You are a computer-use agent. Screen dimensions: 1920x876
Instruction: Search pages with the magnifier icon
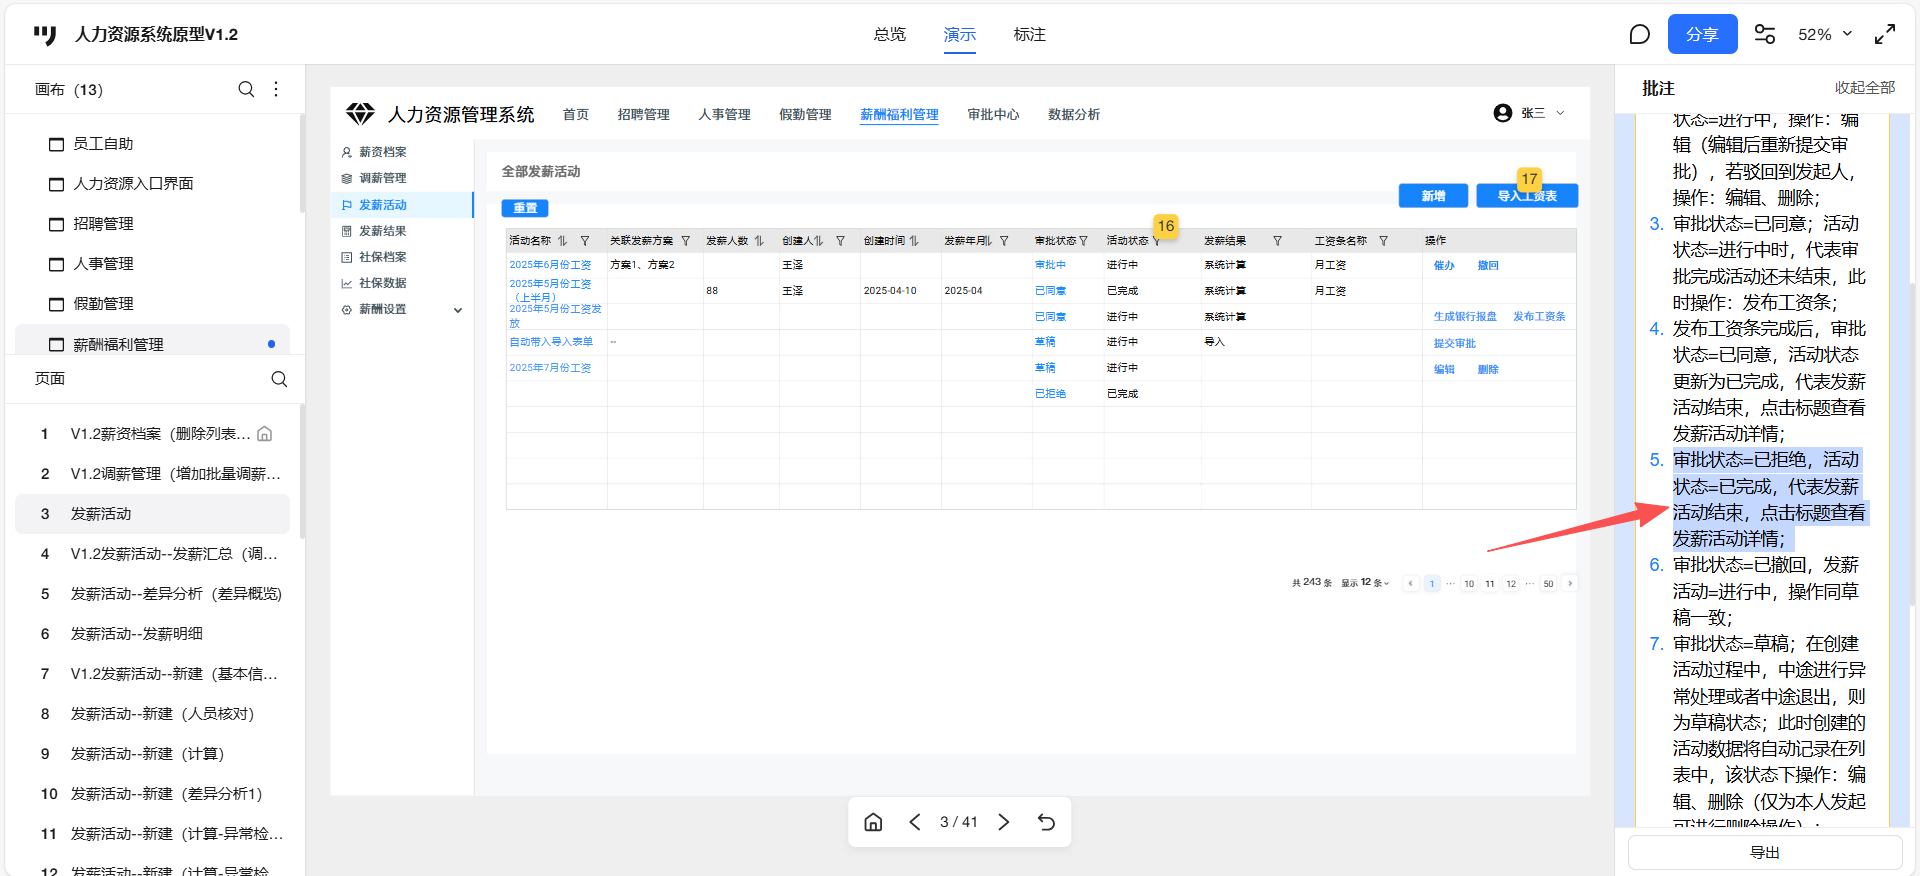point(279,379)
